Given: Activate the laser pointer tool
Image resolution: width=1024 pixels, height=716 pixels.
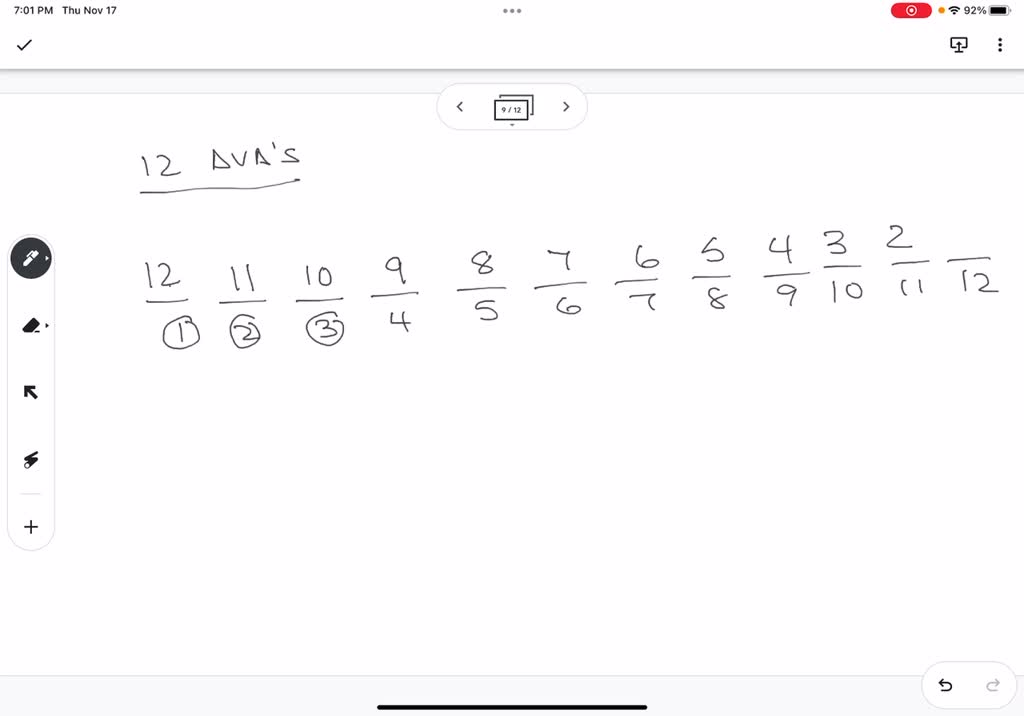Looking at the screenshot, I should click(31, 459).
